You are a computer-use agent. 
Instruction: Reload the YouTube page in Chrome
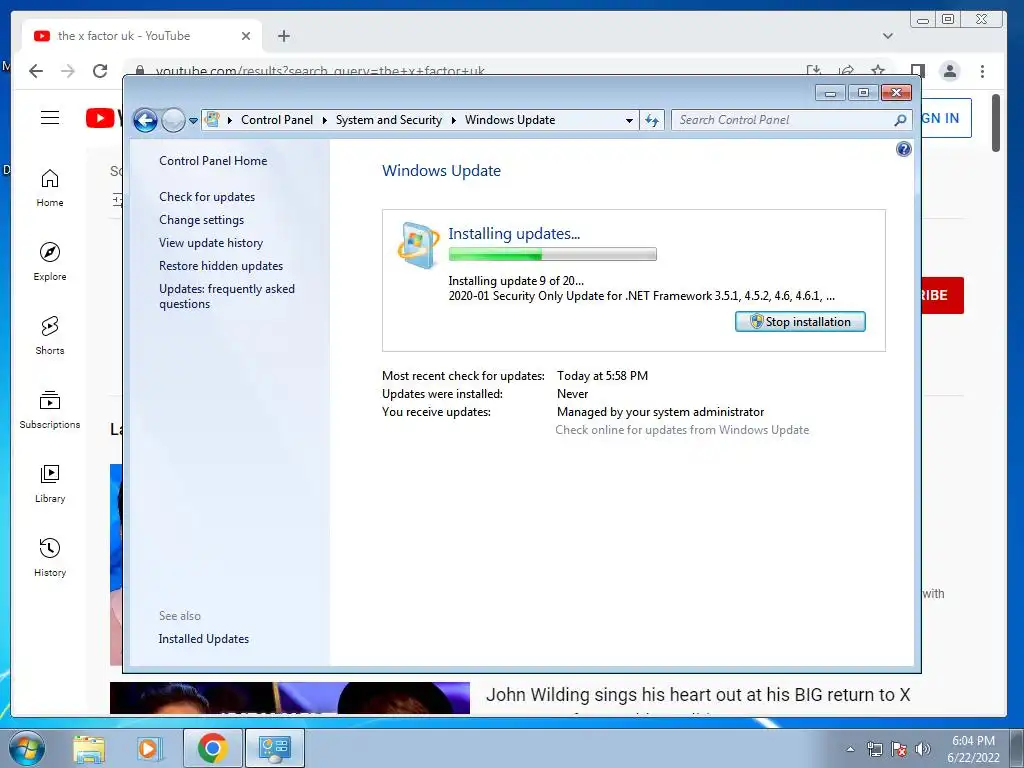point(100,71)
